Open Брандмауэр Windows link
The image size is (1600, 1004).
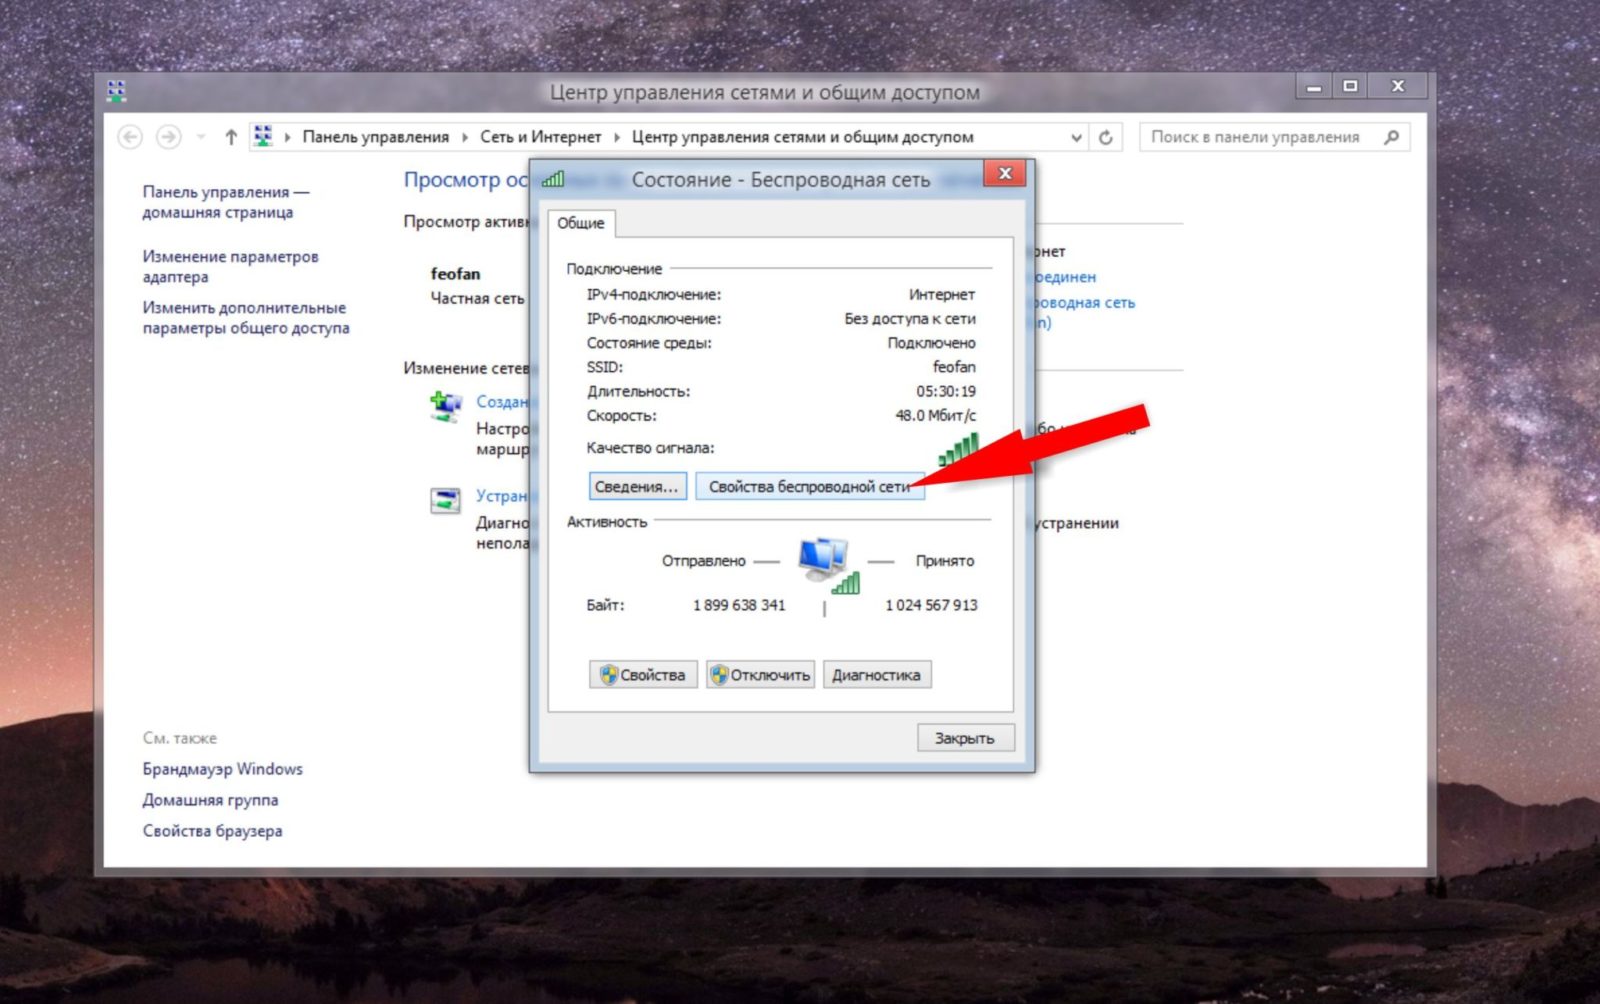[x=222, y=769]
